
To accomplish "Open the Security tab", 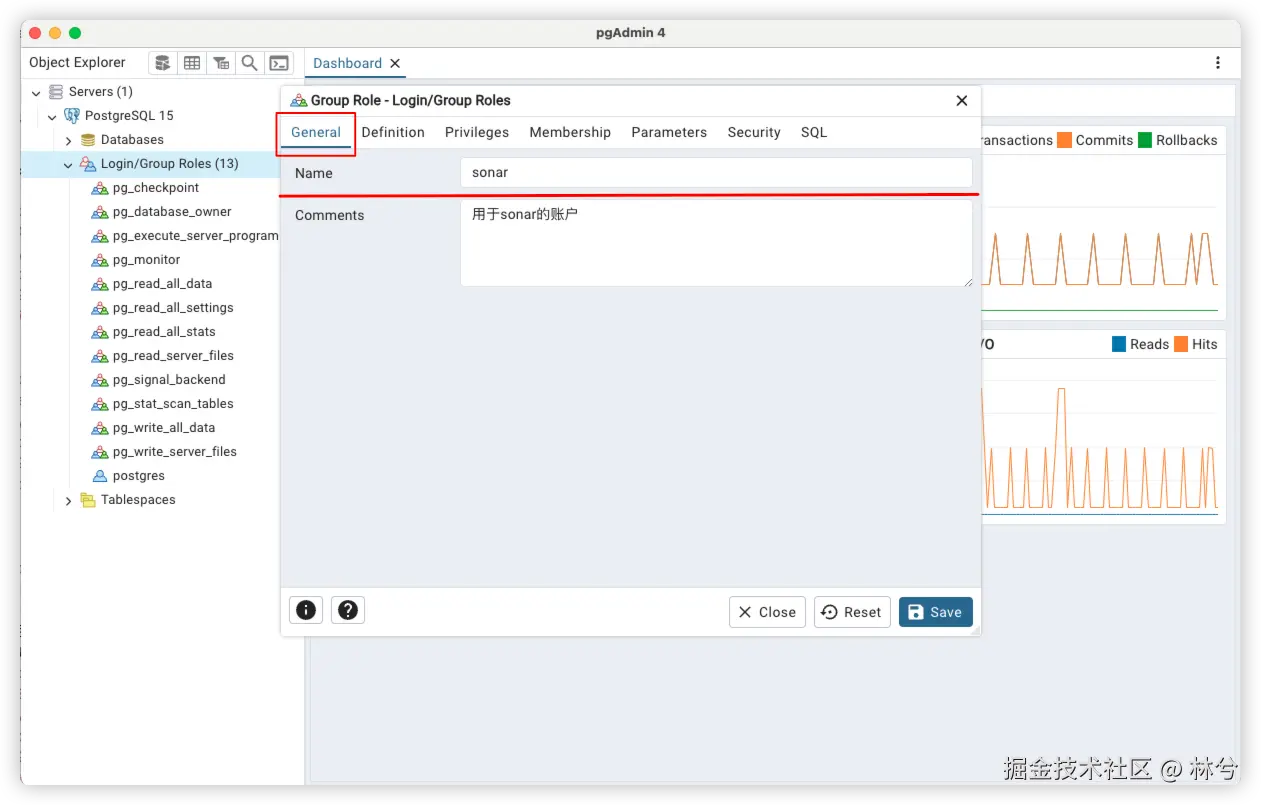I will tap(754, 132).
